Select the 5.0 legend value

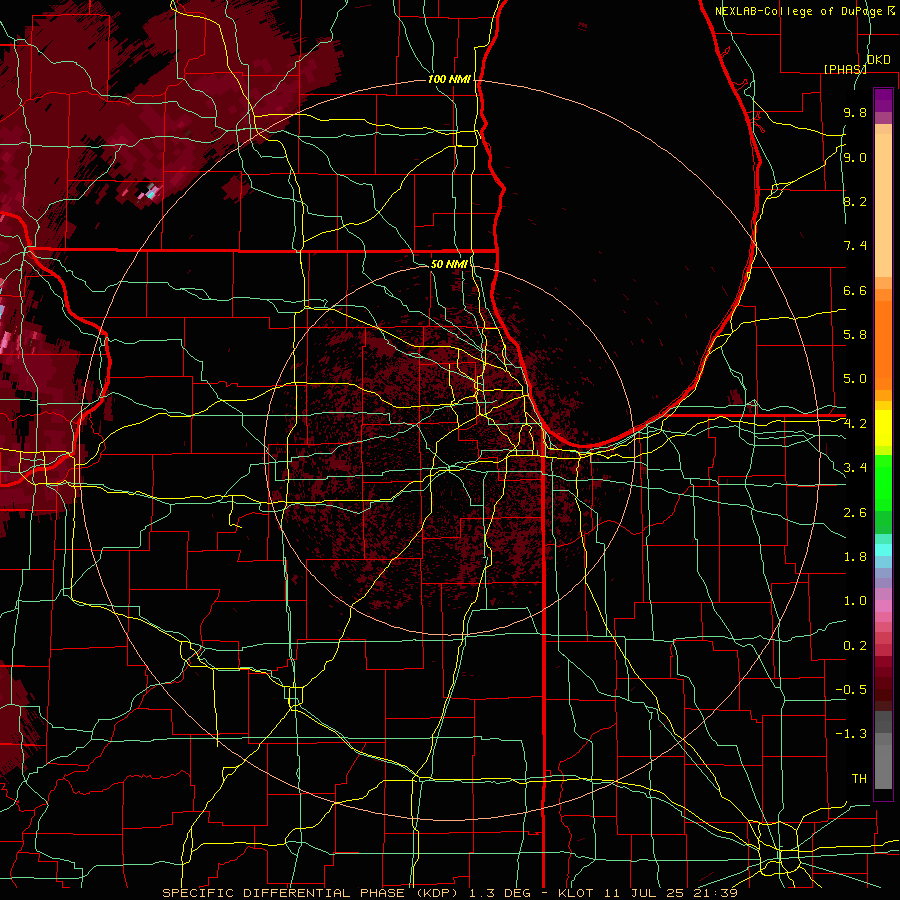[x=855, y=379]
